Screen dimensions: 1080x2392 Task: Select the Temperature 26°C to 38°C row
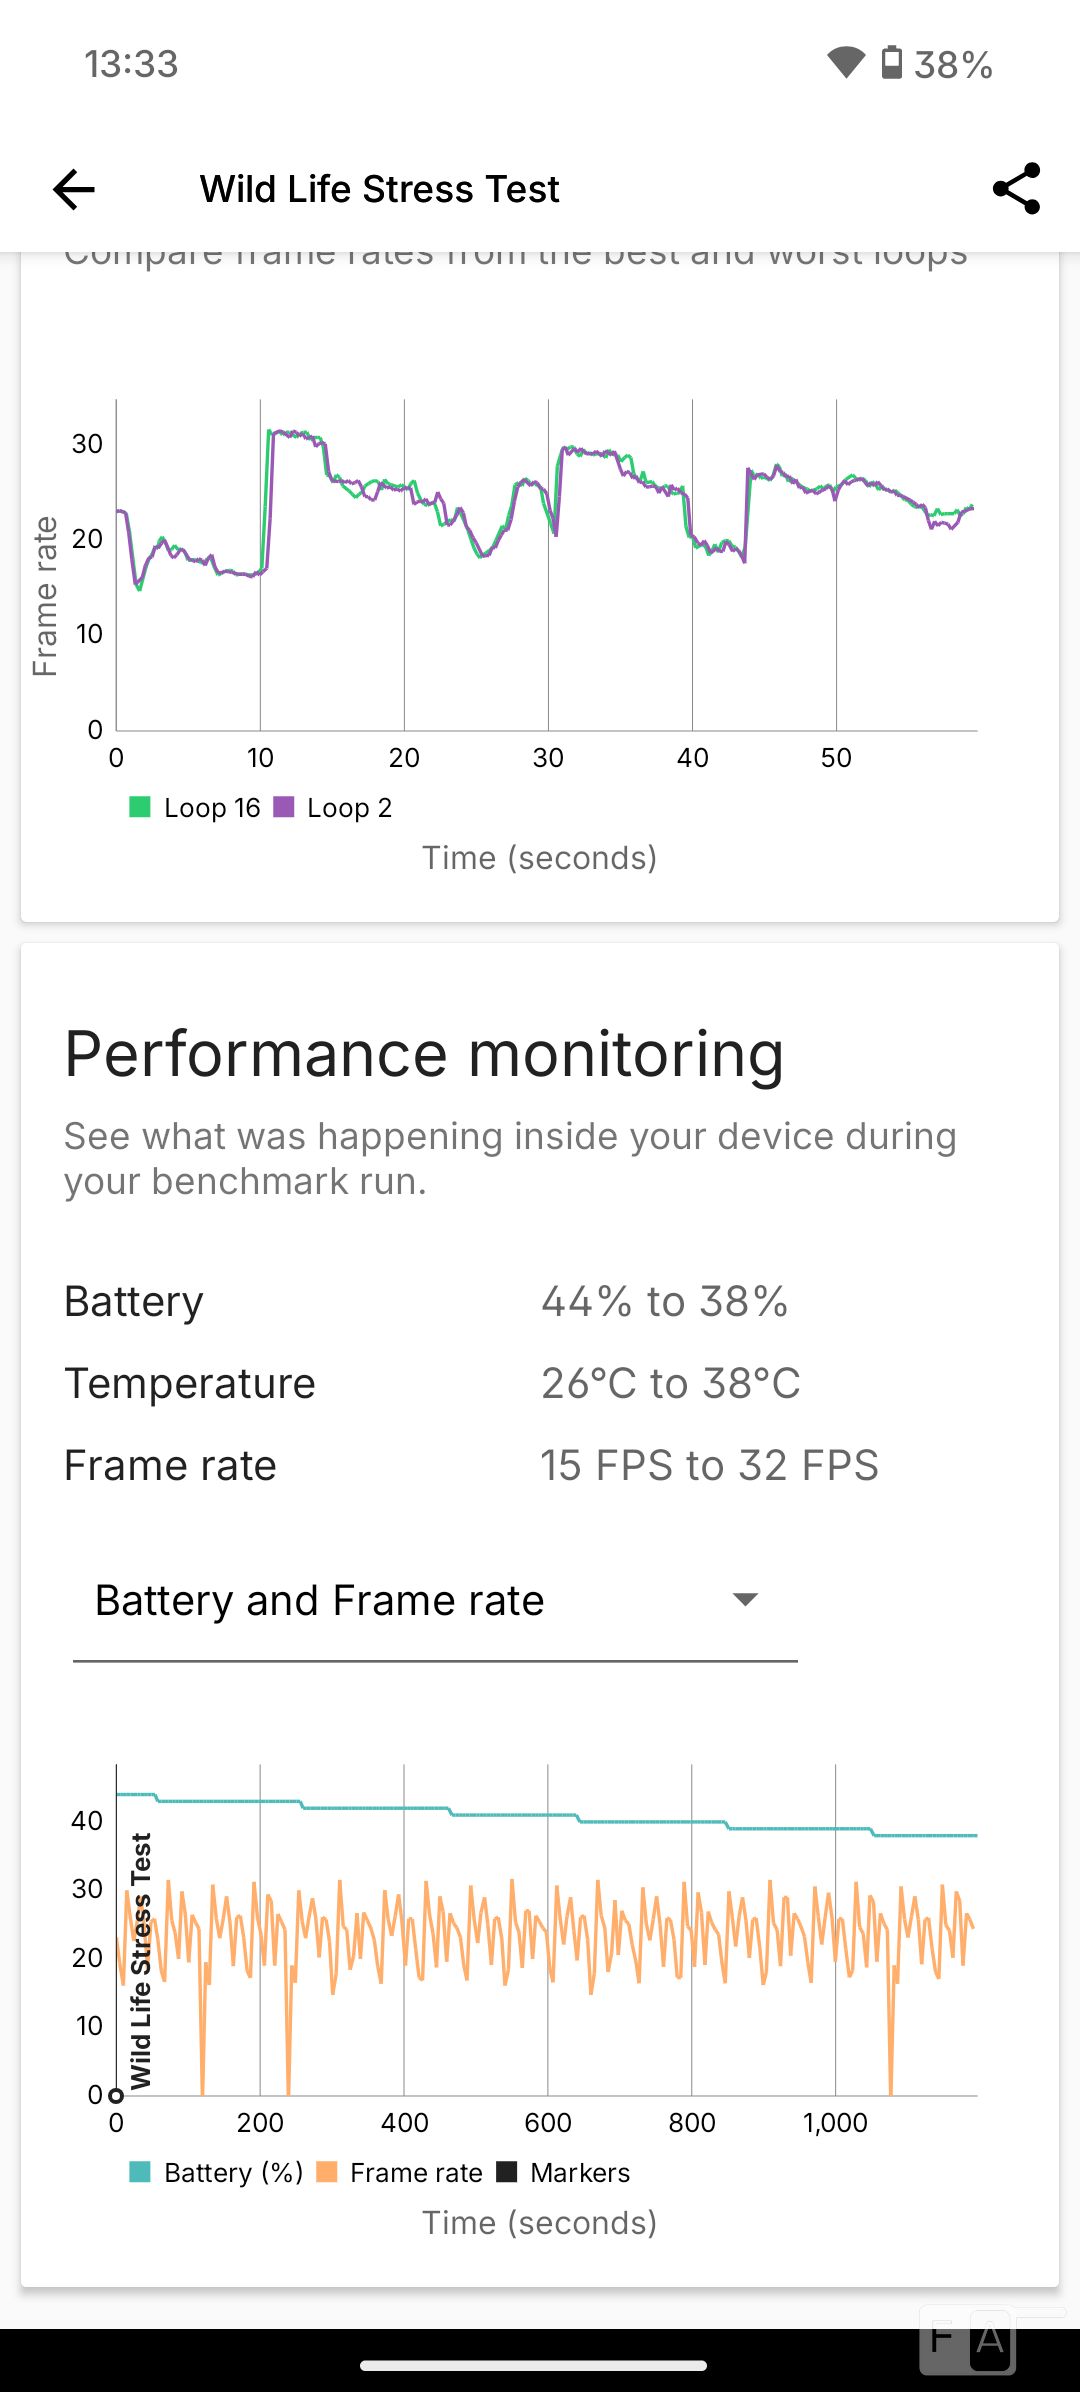coord(540,1384)
